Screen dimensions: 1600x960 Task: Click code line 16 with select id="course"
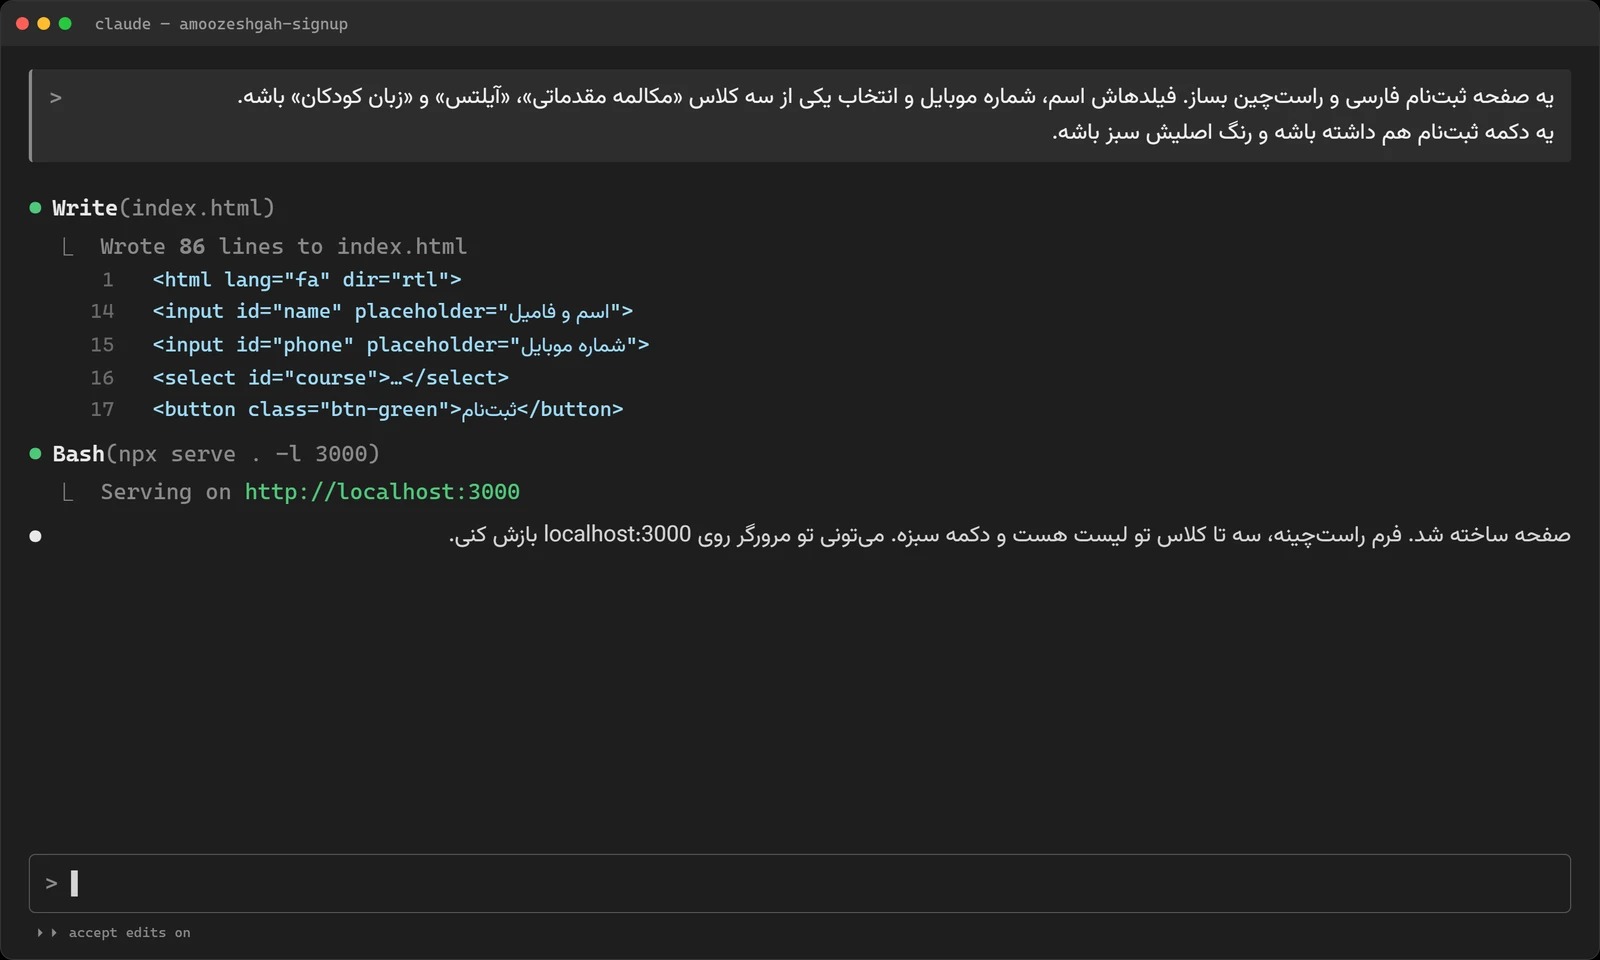(331, 378)
